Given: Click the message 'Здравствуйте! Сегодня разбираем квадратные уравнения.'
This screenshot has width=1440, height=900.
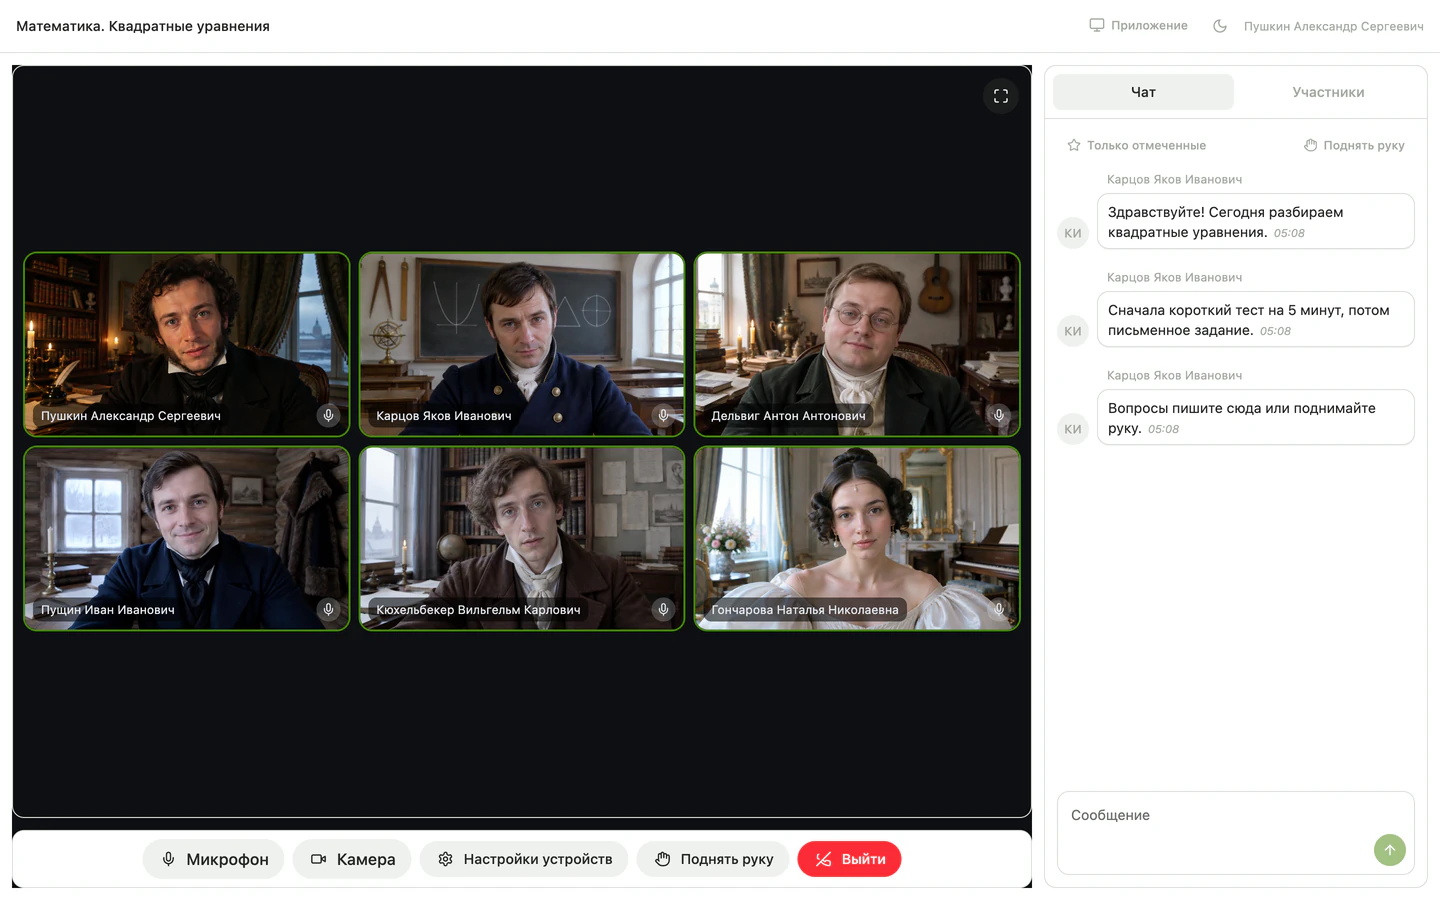Looking at the screenshot, I should pos(1256,221).
